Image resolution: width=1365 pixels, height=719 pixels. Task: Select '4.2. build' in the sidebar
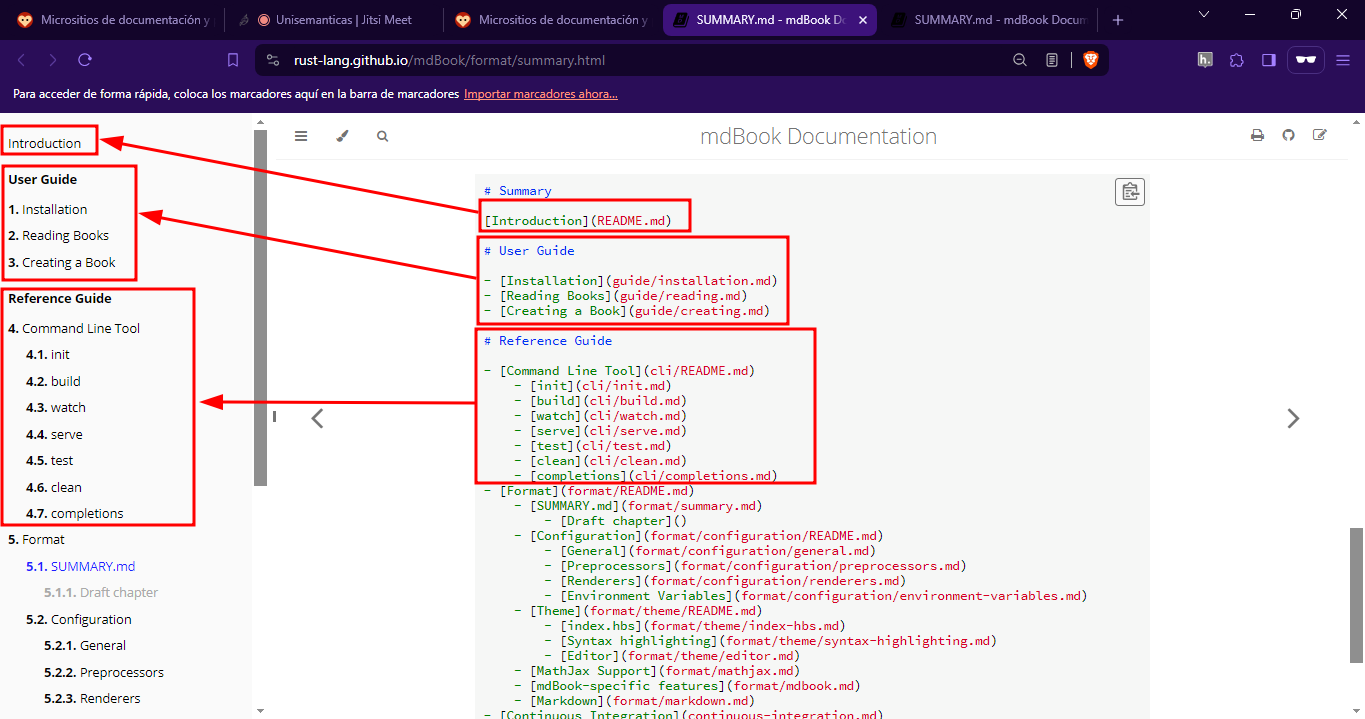[54, 382]
